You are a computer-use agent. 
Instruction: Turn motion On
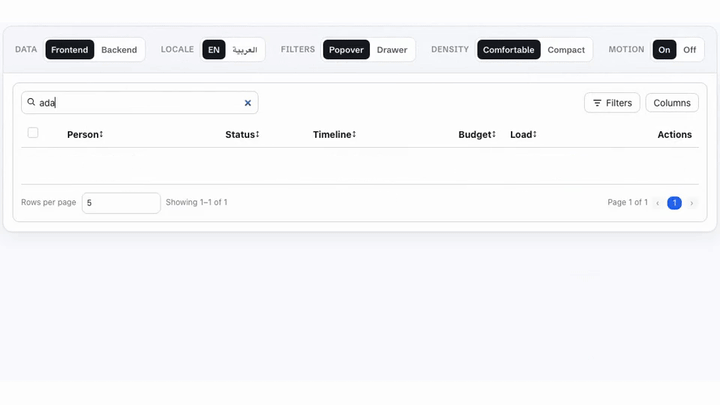pyautogui.click(x=664, y=50)
